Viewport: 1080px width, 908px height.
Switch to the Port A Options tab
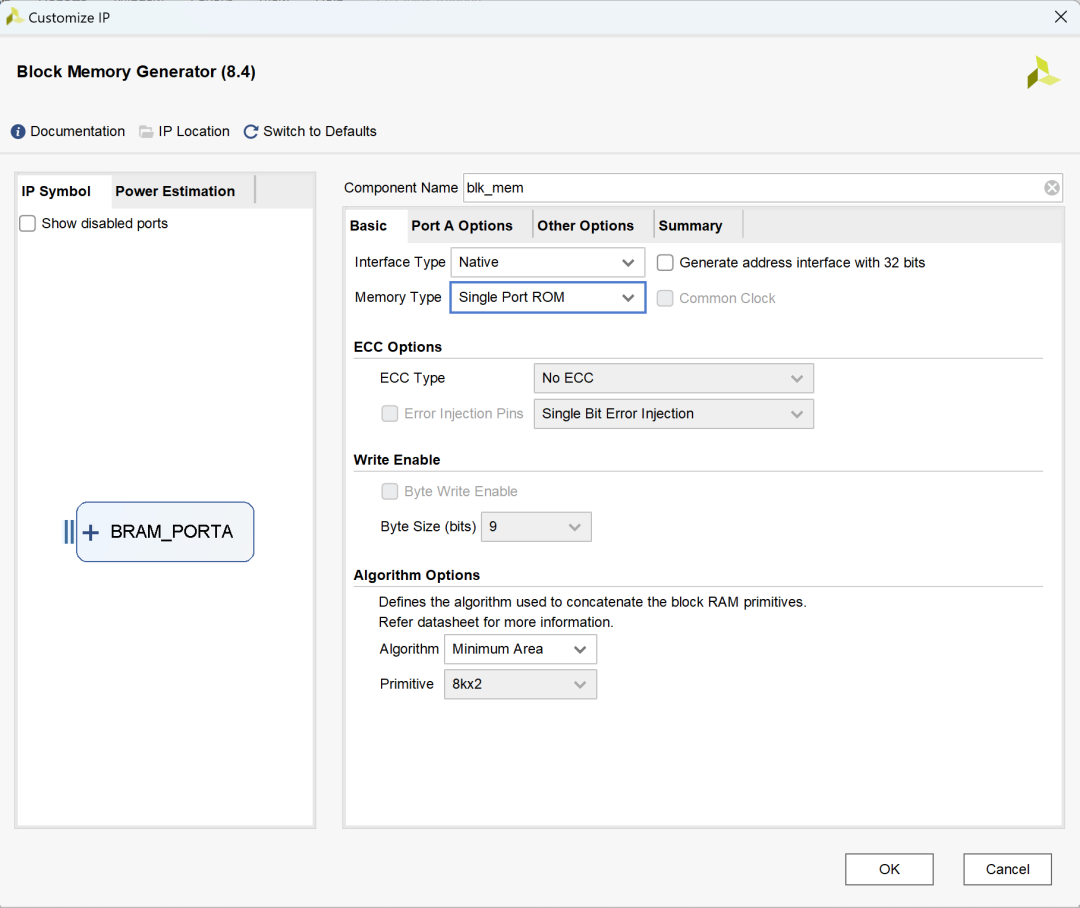click(462, 226)
